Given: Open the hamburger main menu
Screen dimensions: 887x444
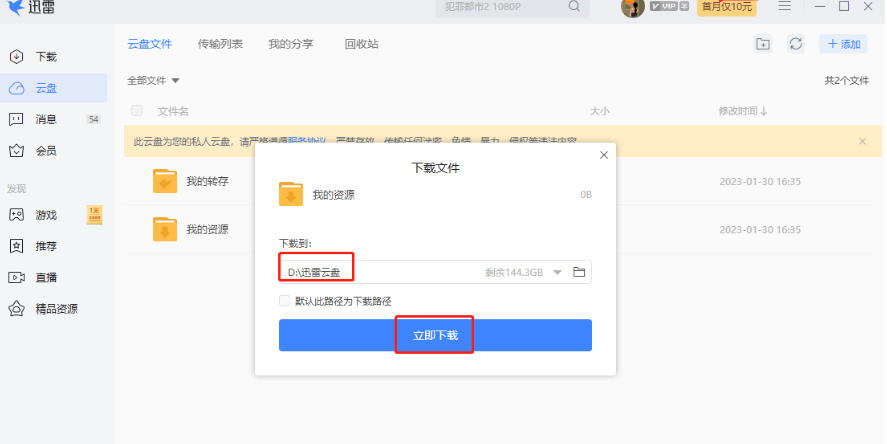Looking at the screenshot, I should pyautogui.click(x=785, y=6).
